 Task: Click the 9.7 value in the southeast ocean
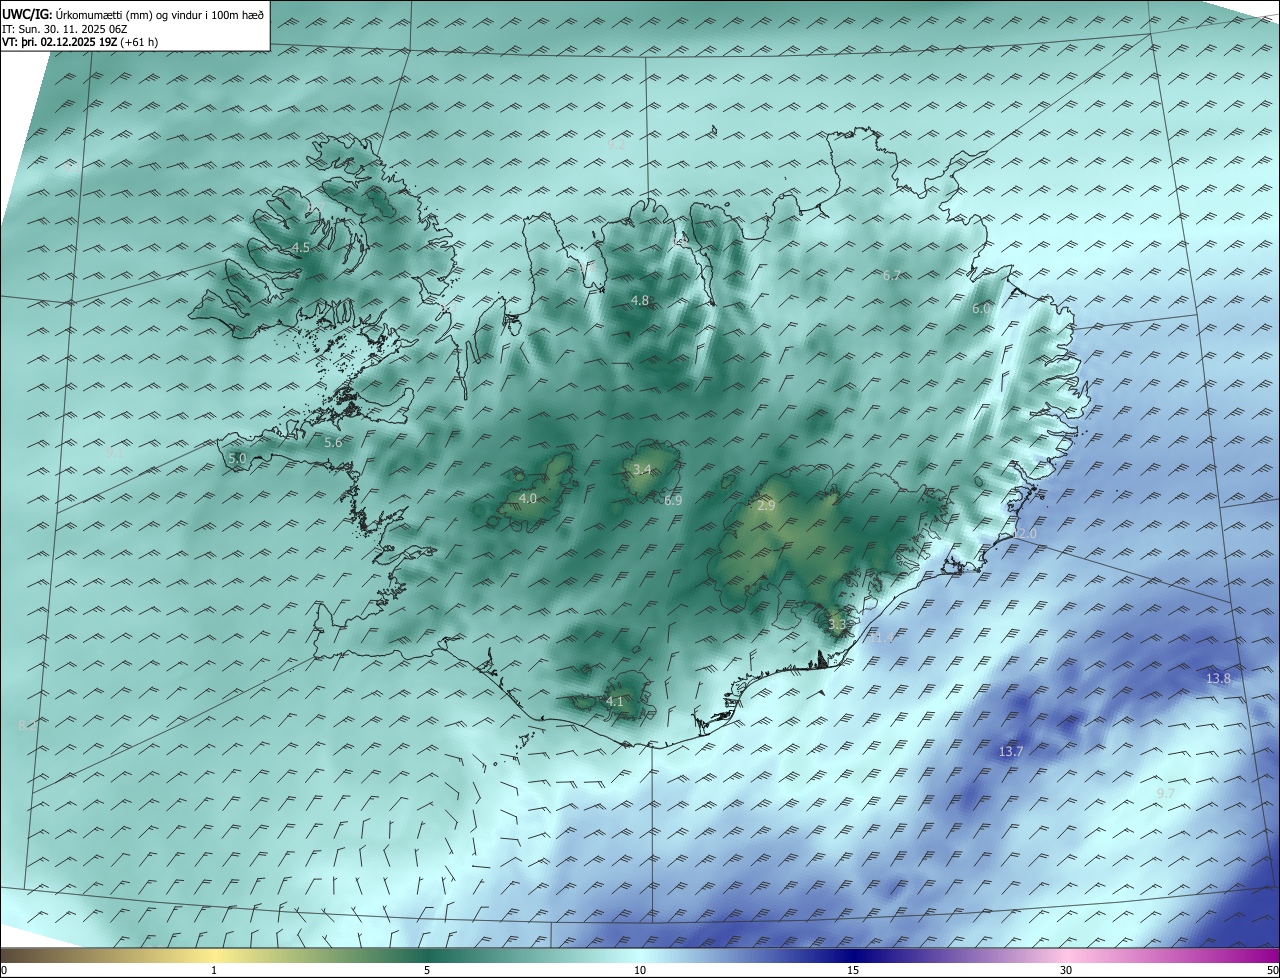[x=1165, y=793]
